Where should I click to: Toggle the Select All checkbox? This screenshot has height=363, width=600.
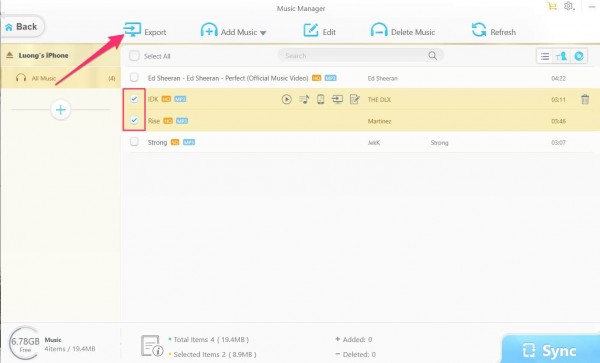[x=134, y=56]
